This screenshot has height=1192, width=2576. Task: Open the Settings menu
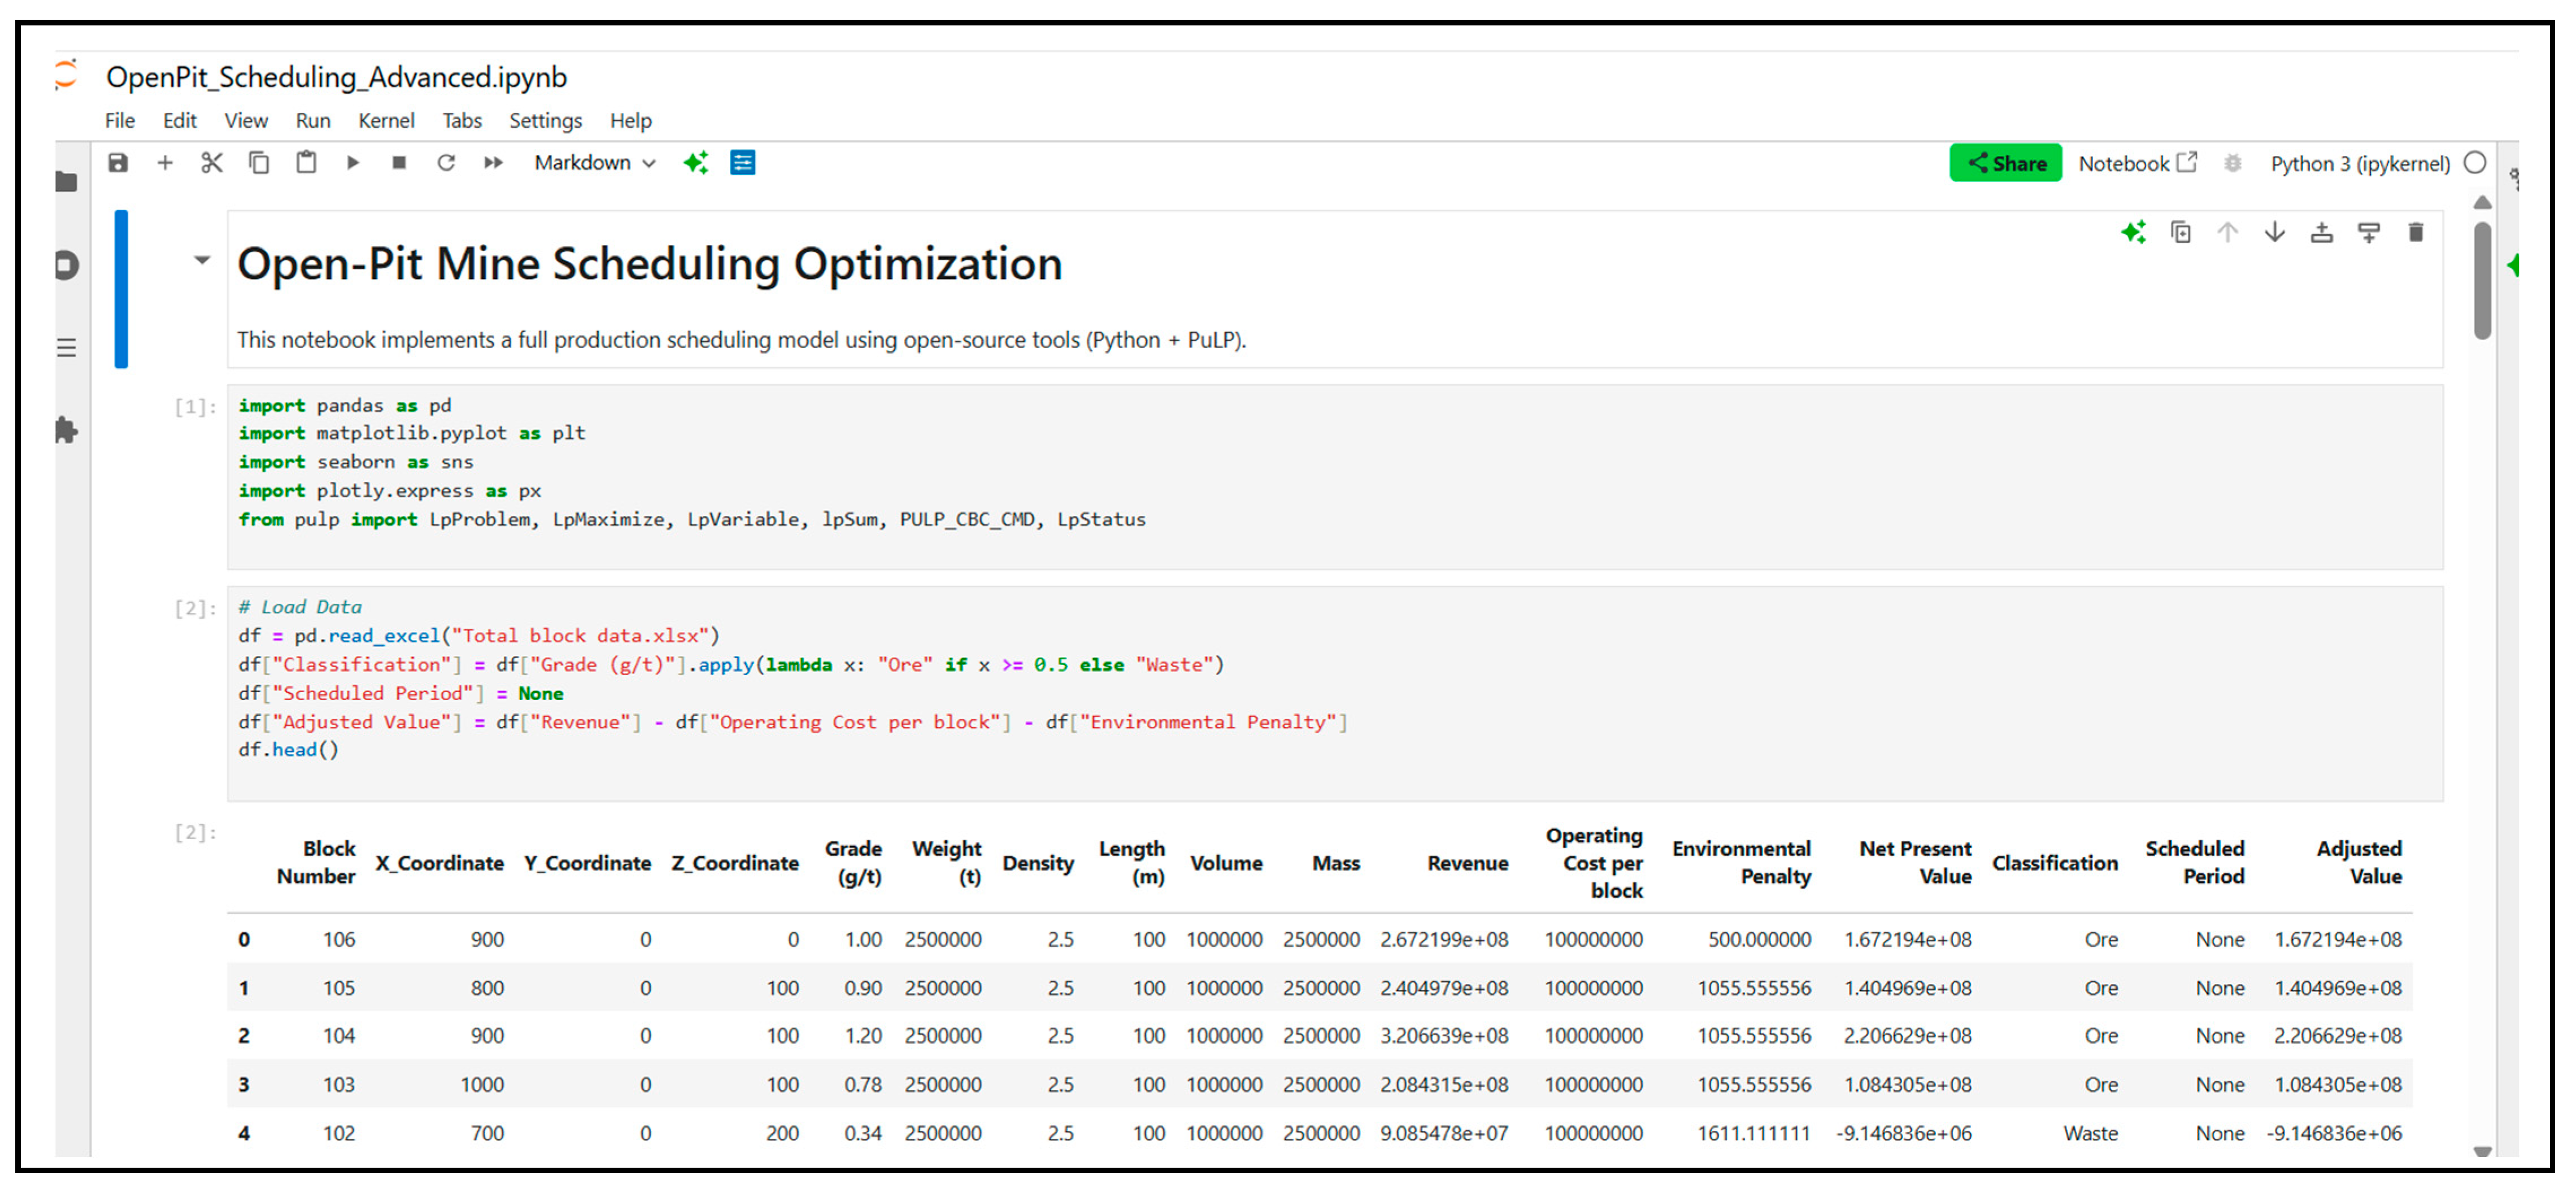point(545,121)
